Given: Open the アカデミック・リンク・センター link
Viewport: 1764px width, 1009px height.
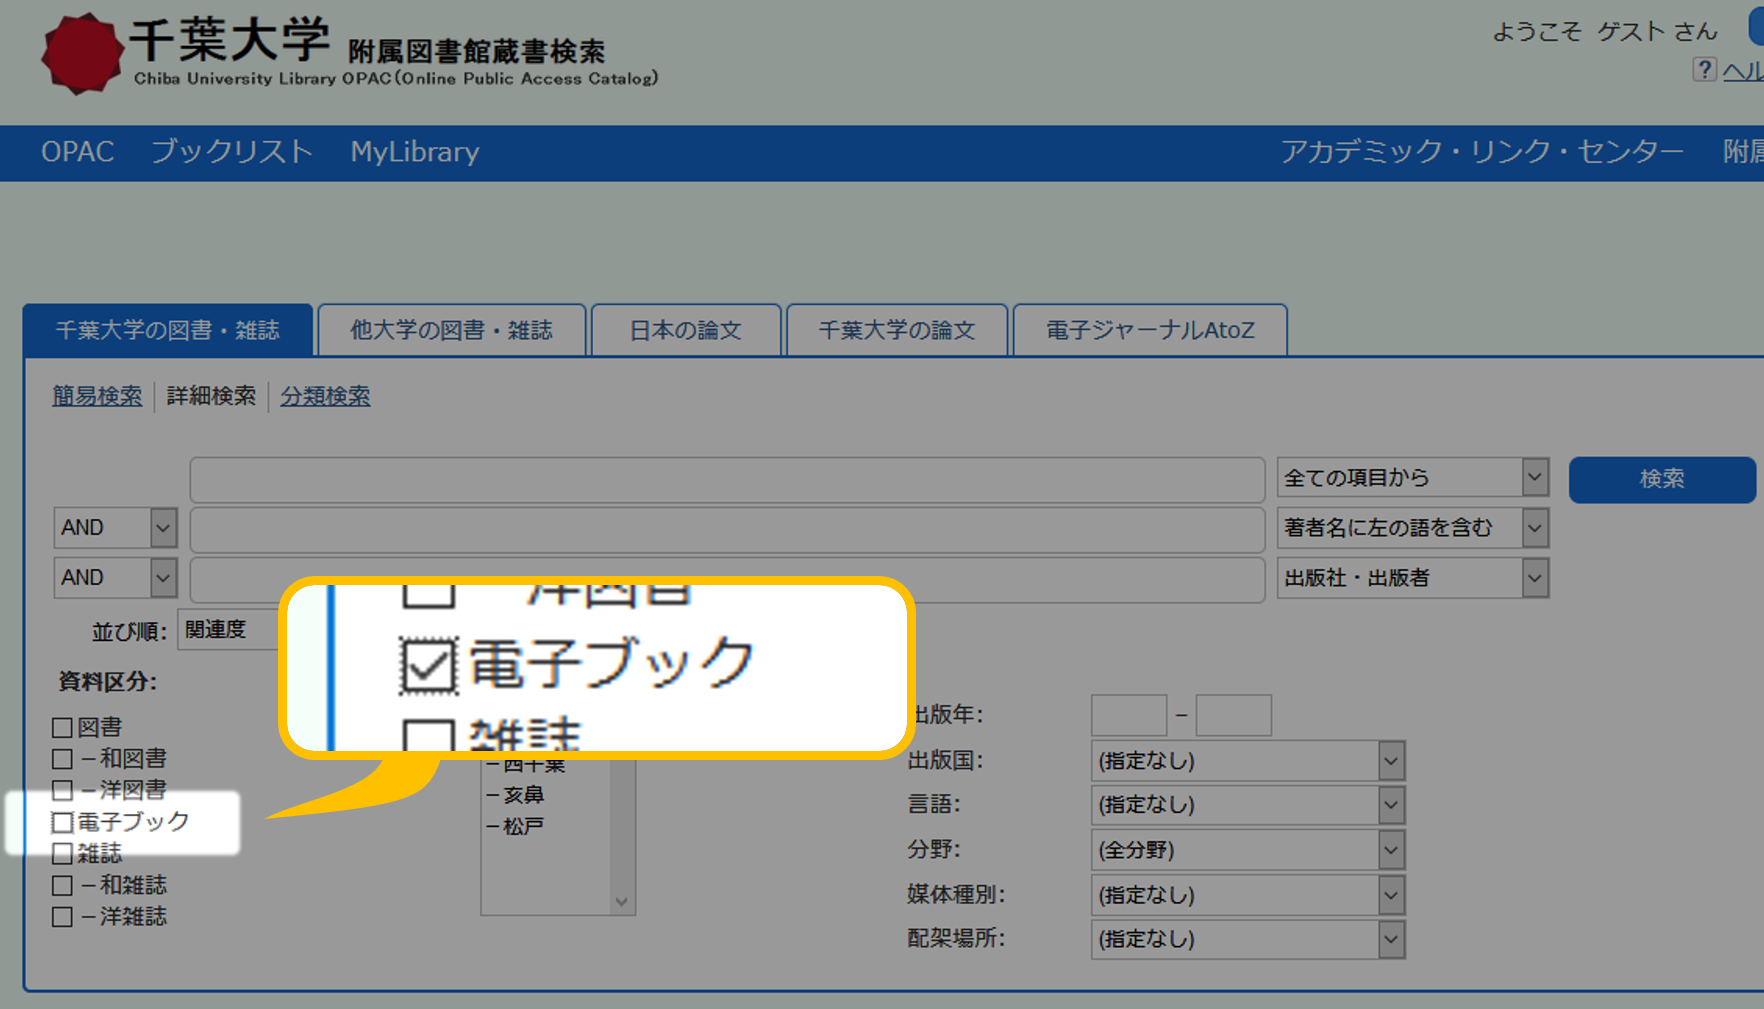Looking at the screenshot, I should click(x=1482, y=152).
